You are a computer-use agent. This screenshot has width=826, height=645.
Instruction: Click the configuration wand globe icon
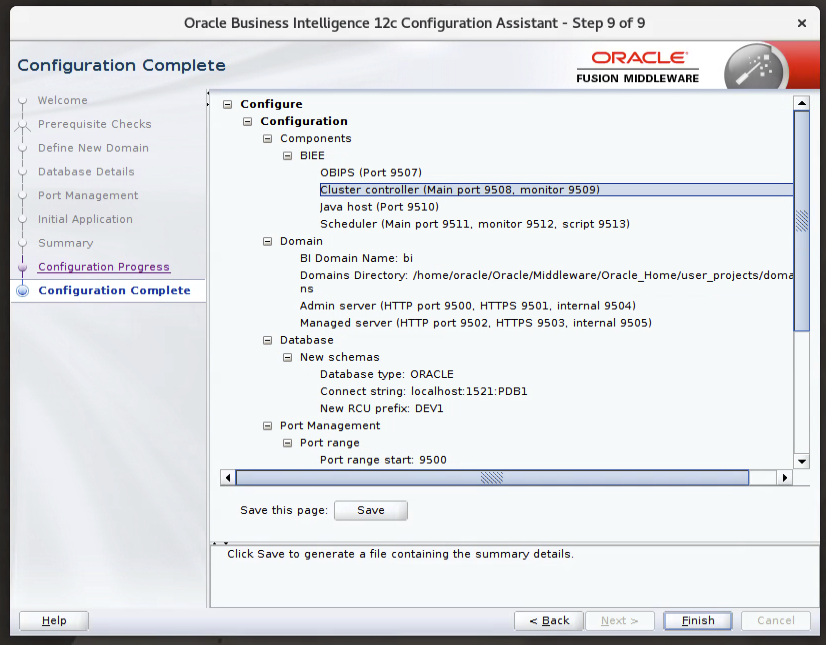[755, 67]
